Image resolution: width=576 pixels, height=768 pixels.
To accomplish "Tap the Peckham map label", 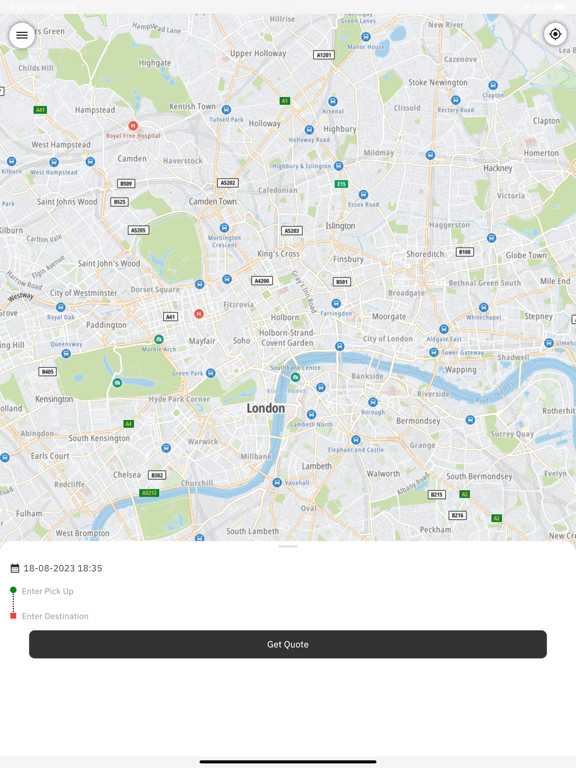I will coord(435,529).
